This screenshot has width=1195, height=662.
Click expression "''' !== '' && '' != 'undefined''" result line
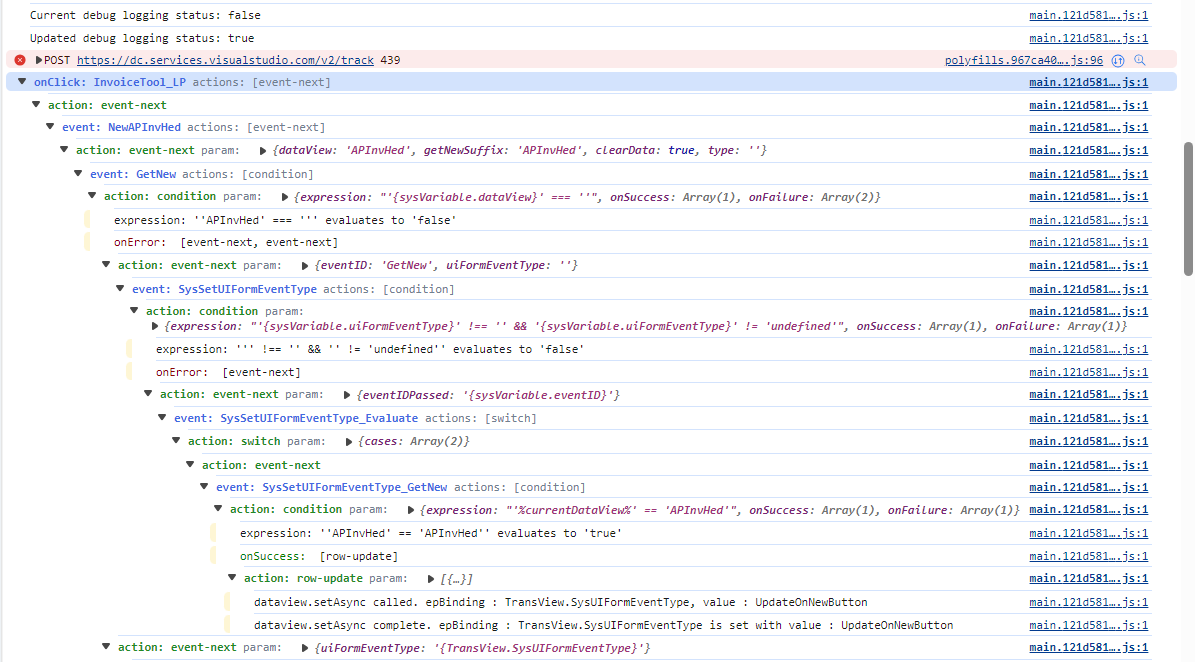coord(370,349)
